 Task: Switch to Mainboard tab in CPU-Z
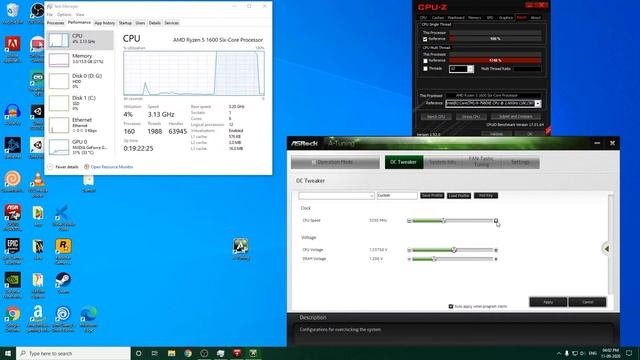click(x=456, y=18)
